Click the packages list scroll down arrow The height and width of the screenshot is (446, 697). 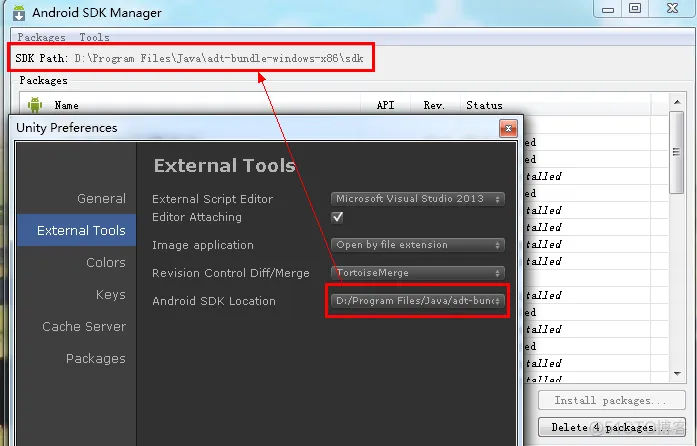677,374
